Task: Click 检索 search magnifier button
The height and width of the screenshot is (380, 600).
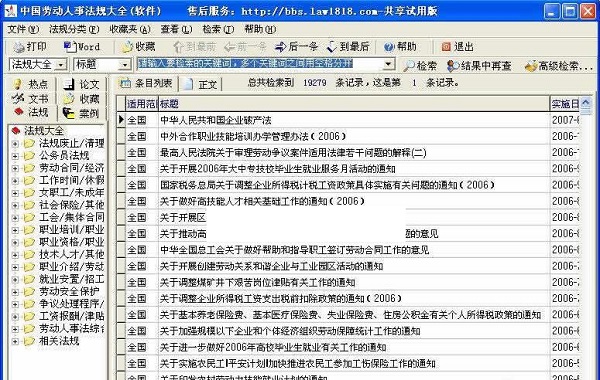Action: 420,66
